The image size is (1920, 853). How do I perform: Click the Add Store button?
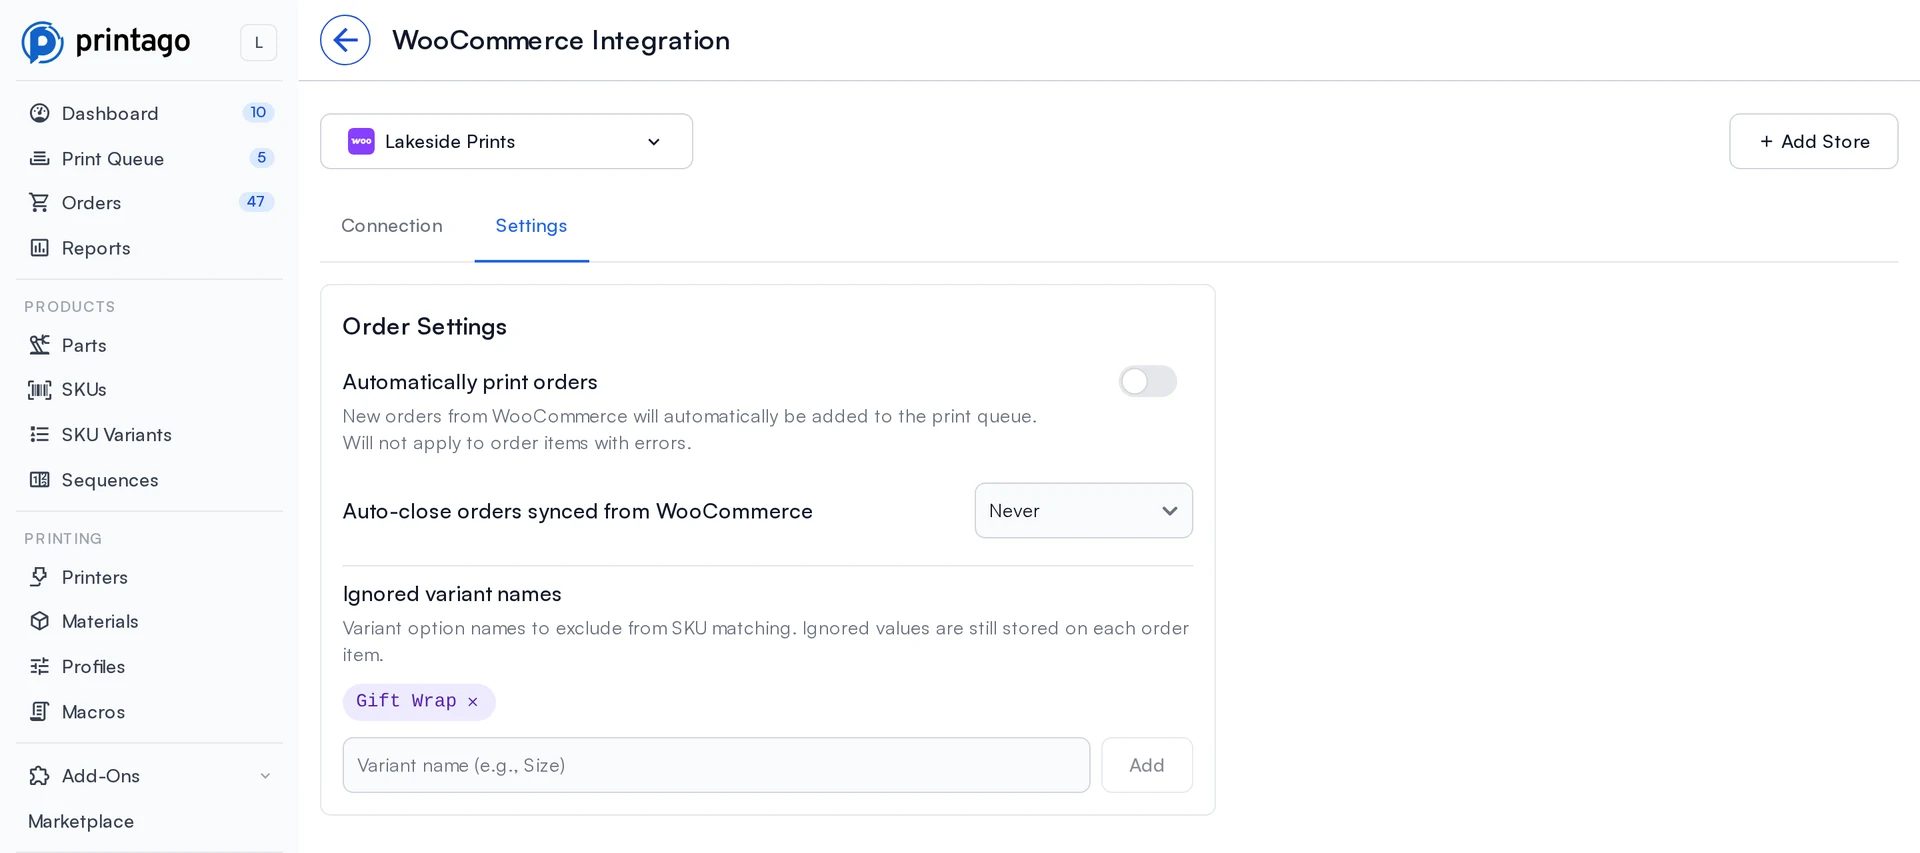click(1814, 141)
